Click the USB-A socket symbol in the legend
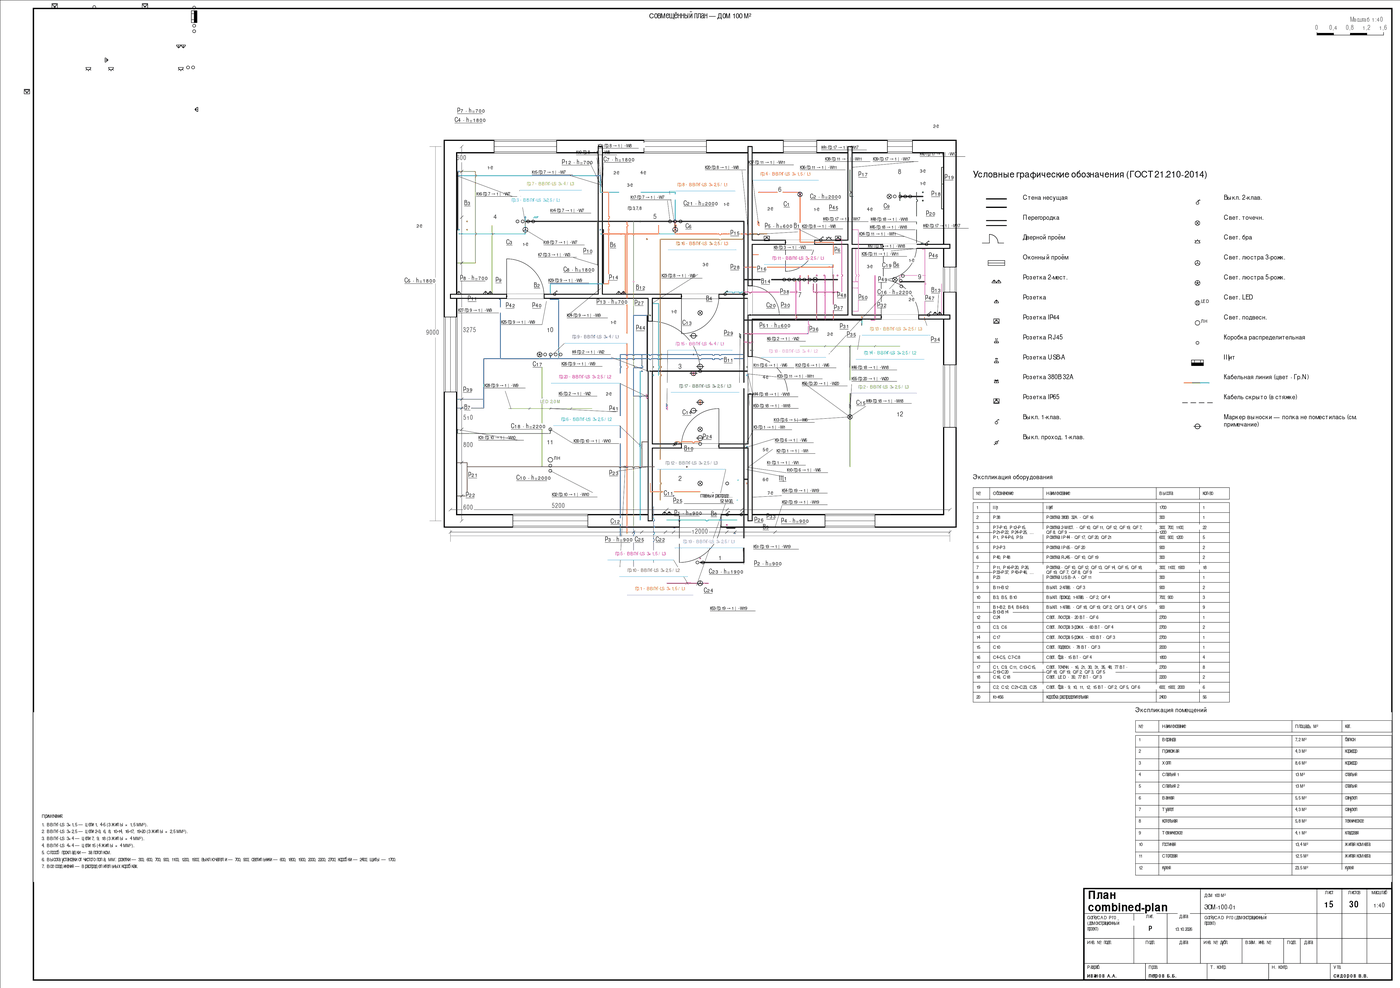This screenshot has height=988, width=1400. pyautogui.click(x=996, y=361)
